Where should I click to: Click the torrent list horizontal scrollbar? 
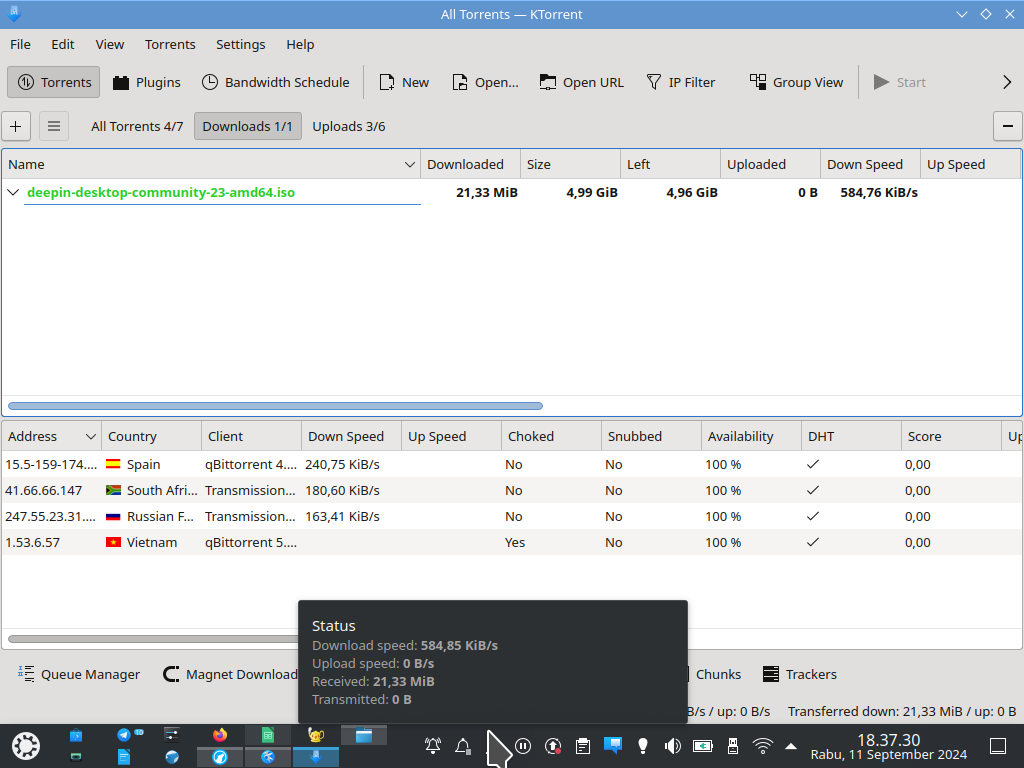[275, 406]
